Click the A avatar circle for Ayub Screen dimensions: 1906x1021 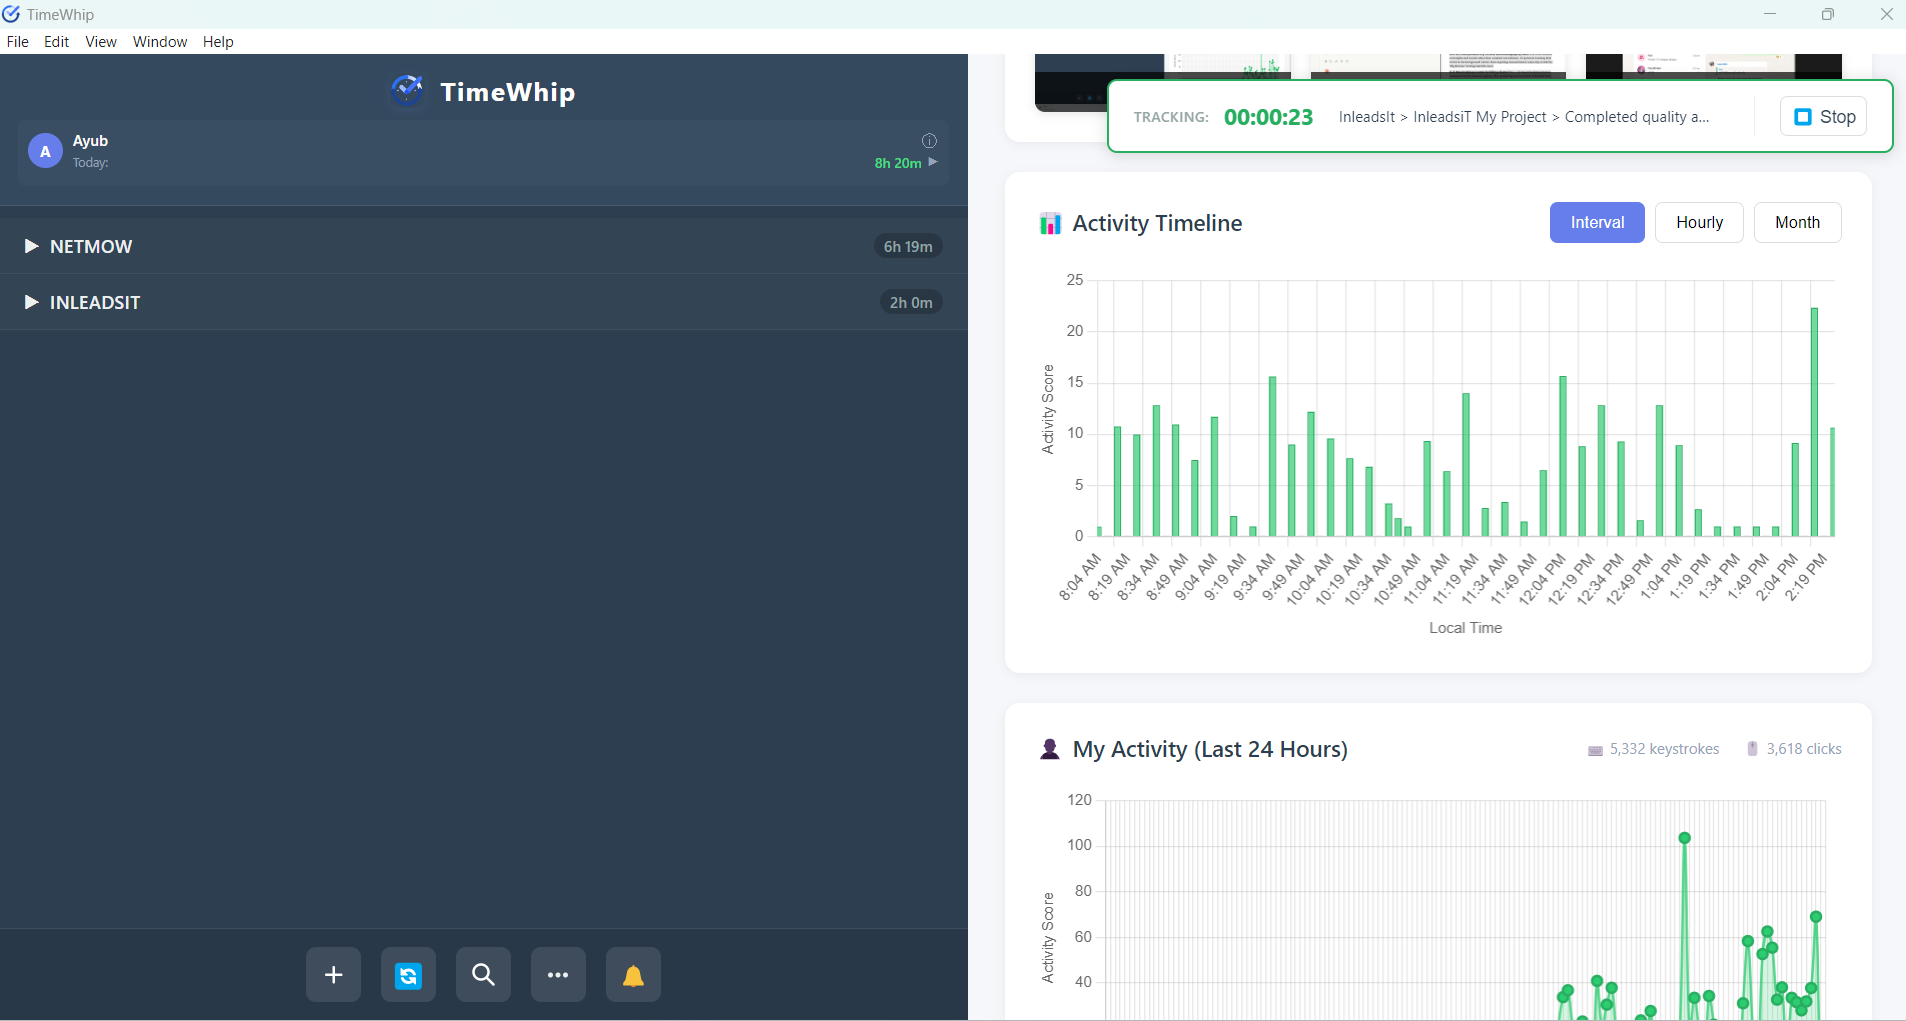[x=45, y=151]
